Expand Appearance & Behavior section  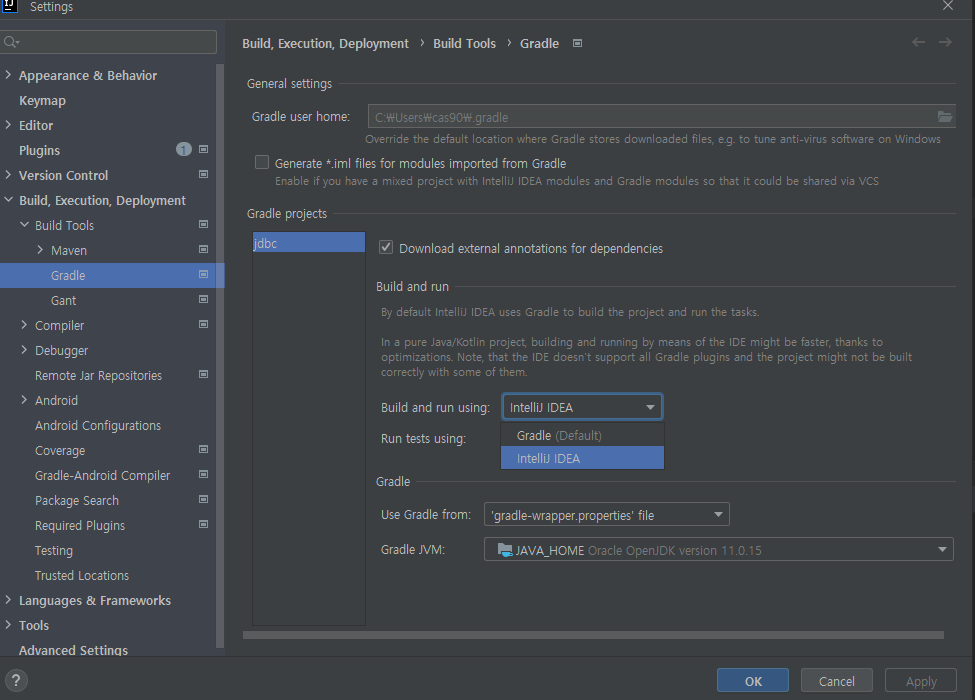pyautogui.click(x=8, y=75)
